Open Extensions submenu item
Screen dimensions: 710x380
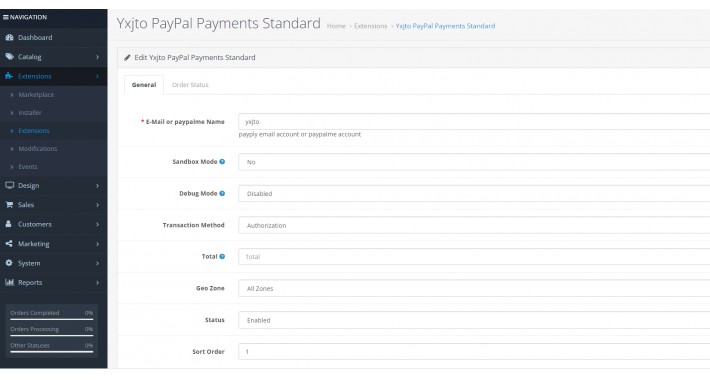(x=34, y=131)
